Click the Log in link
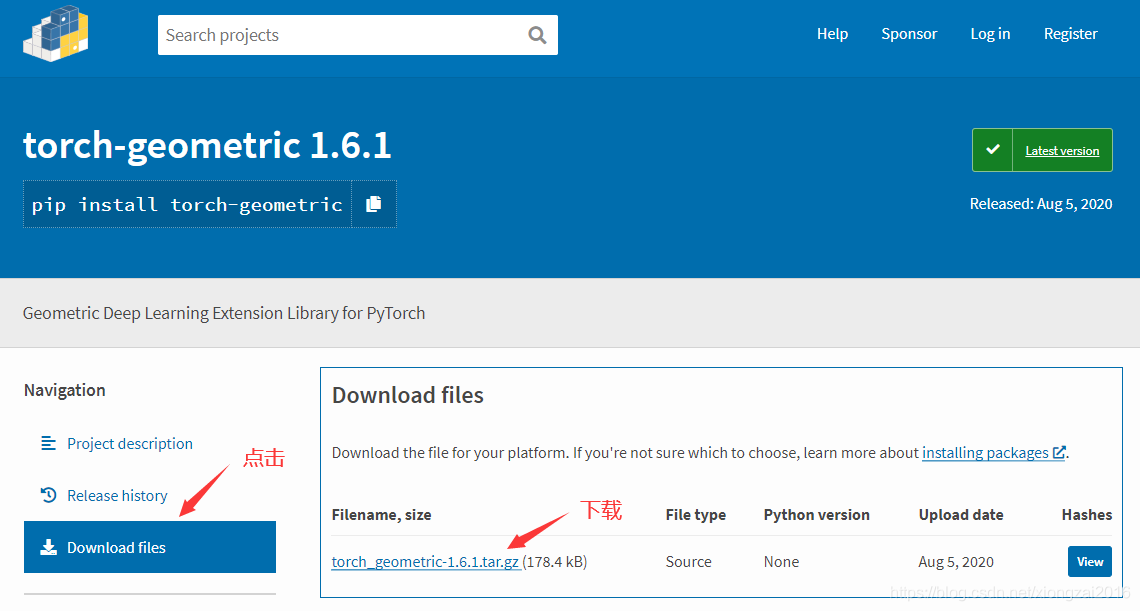1140x611 pixels. [x=990, y=33]
